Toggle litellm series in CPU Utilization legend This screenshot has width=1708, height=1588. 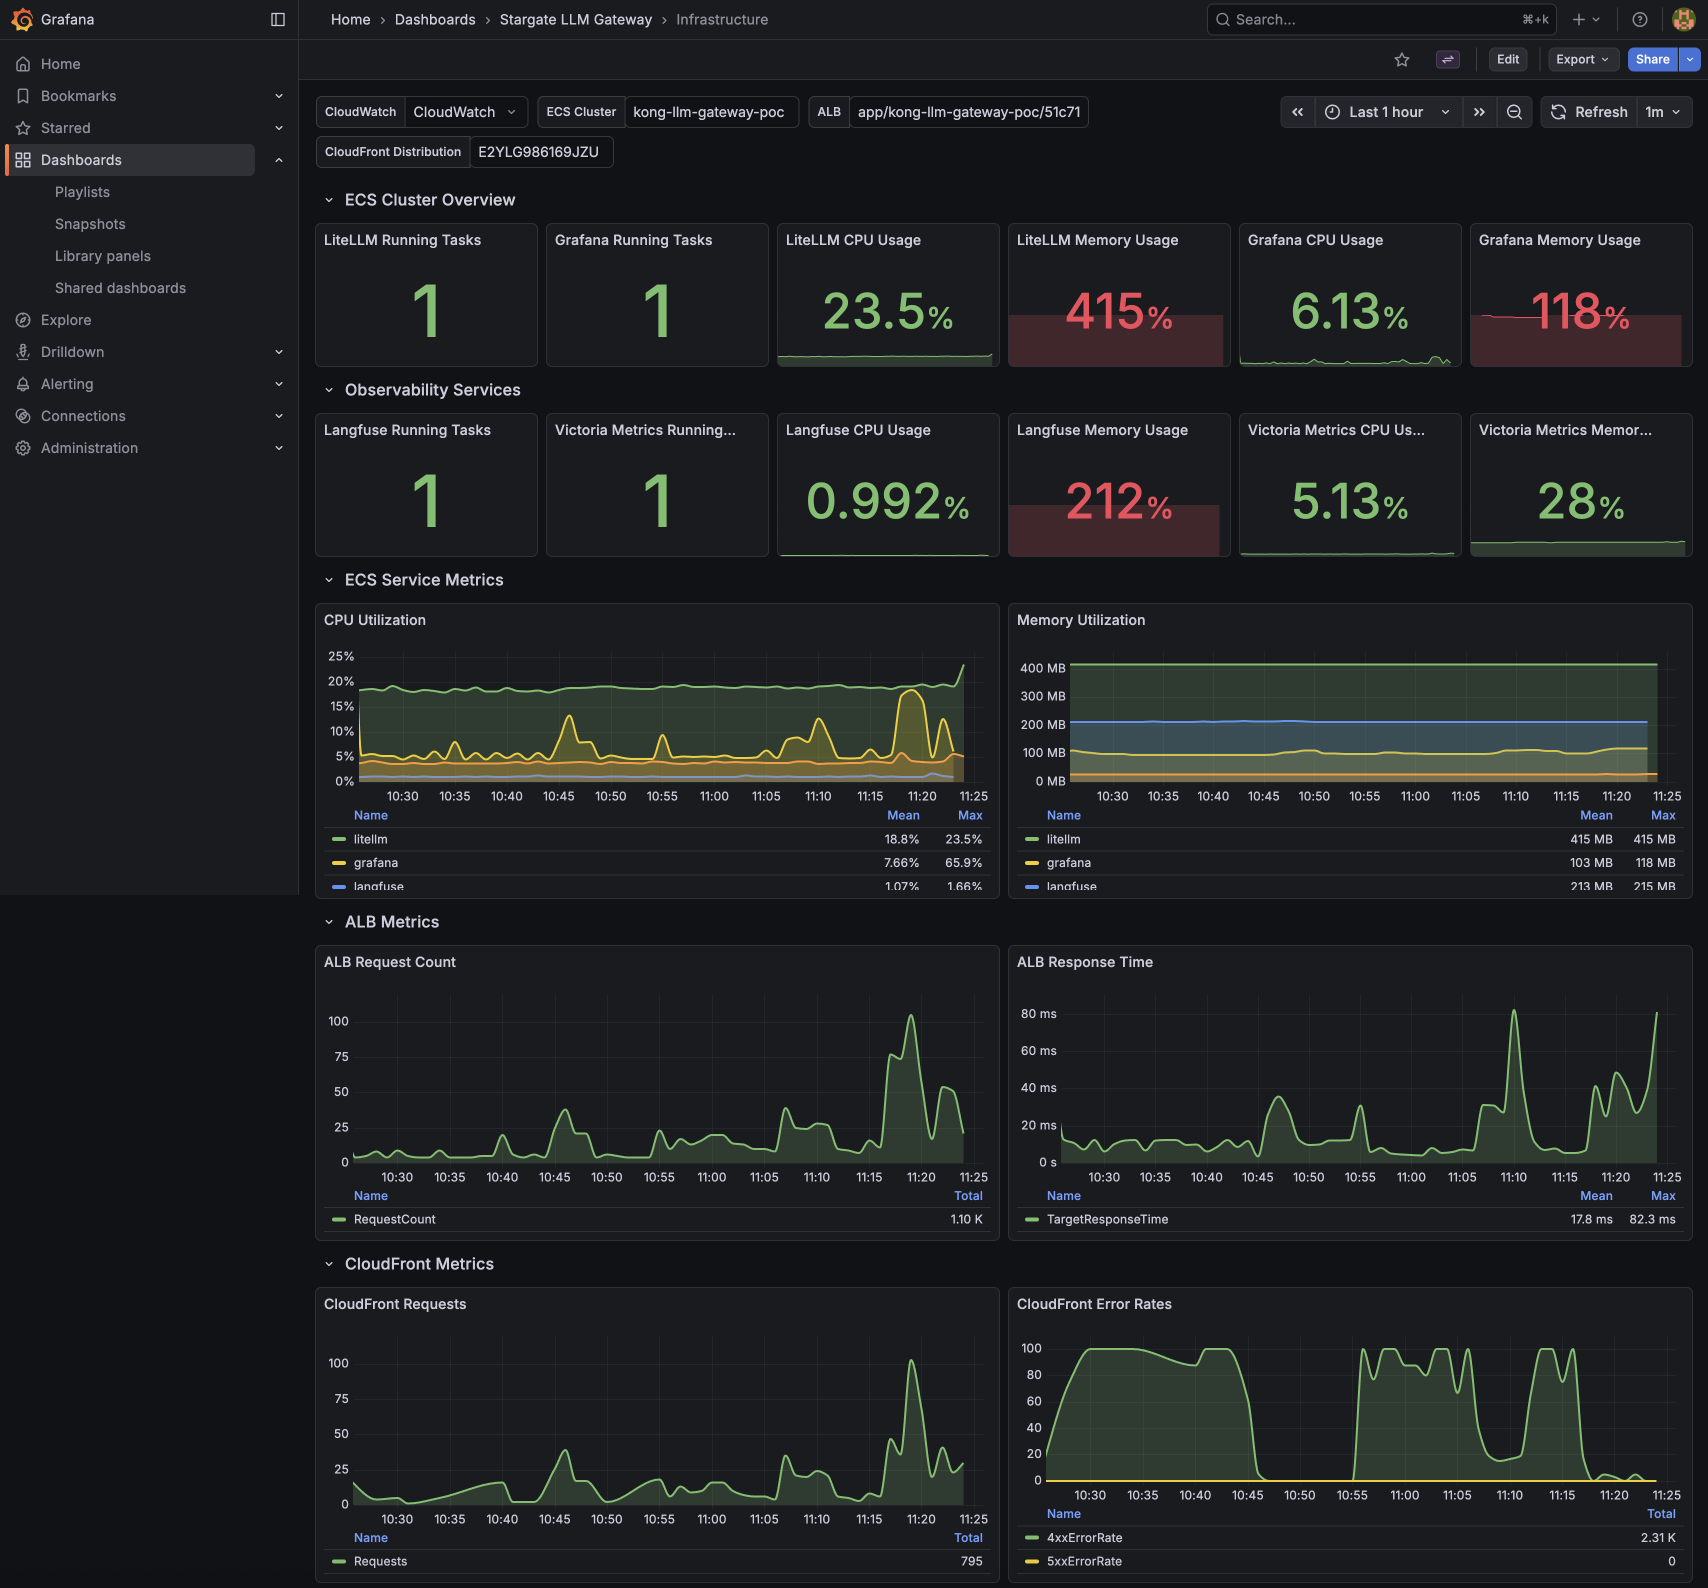(x=371, y=839)
